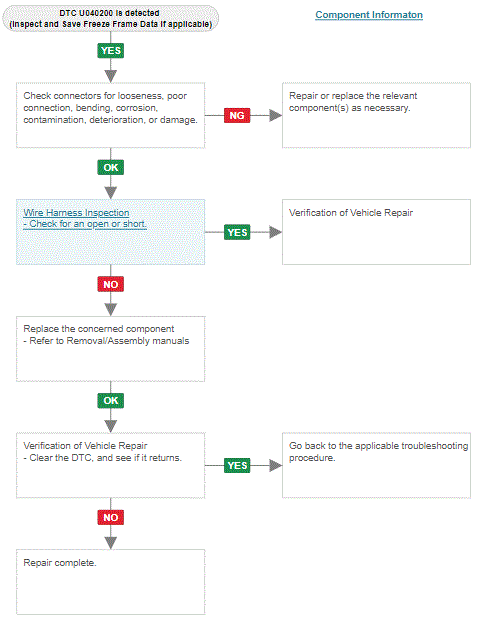Click the green OK badge below connector check
The image size is (478, 622).
click(x=111, y=167)
